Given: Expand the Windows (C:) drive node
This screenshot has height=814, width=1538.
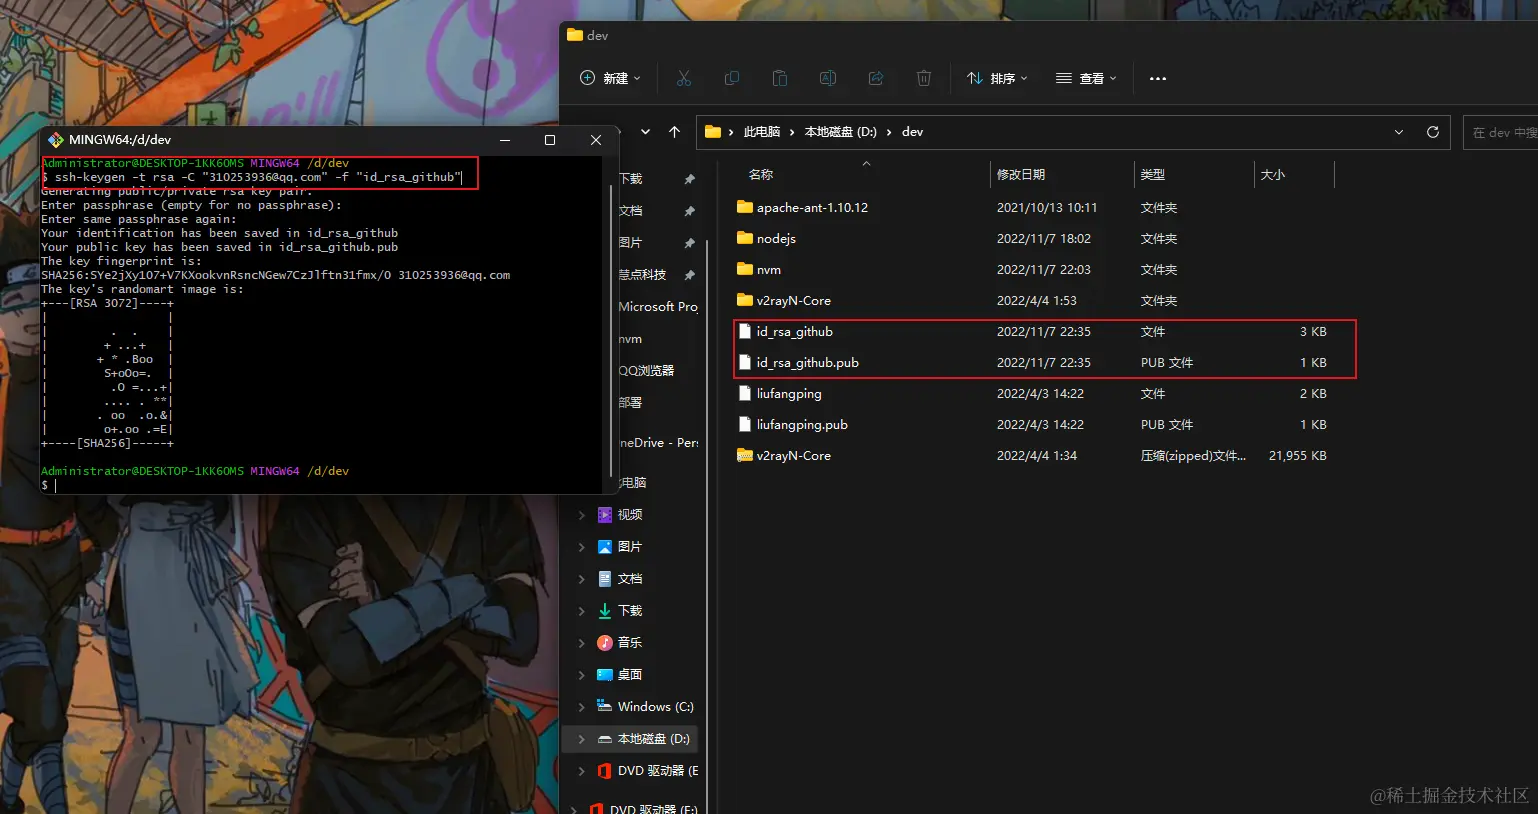Looking at the screenshot, I should [582, 707].
